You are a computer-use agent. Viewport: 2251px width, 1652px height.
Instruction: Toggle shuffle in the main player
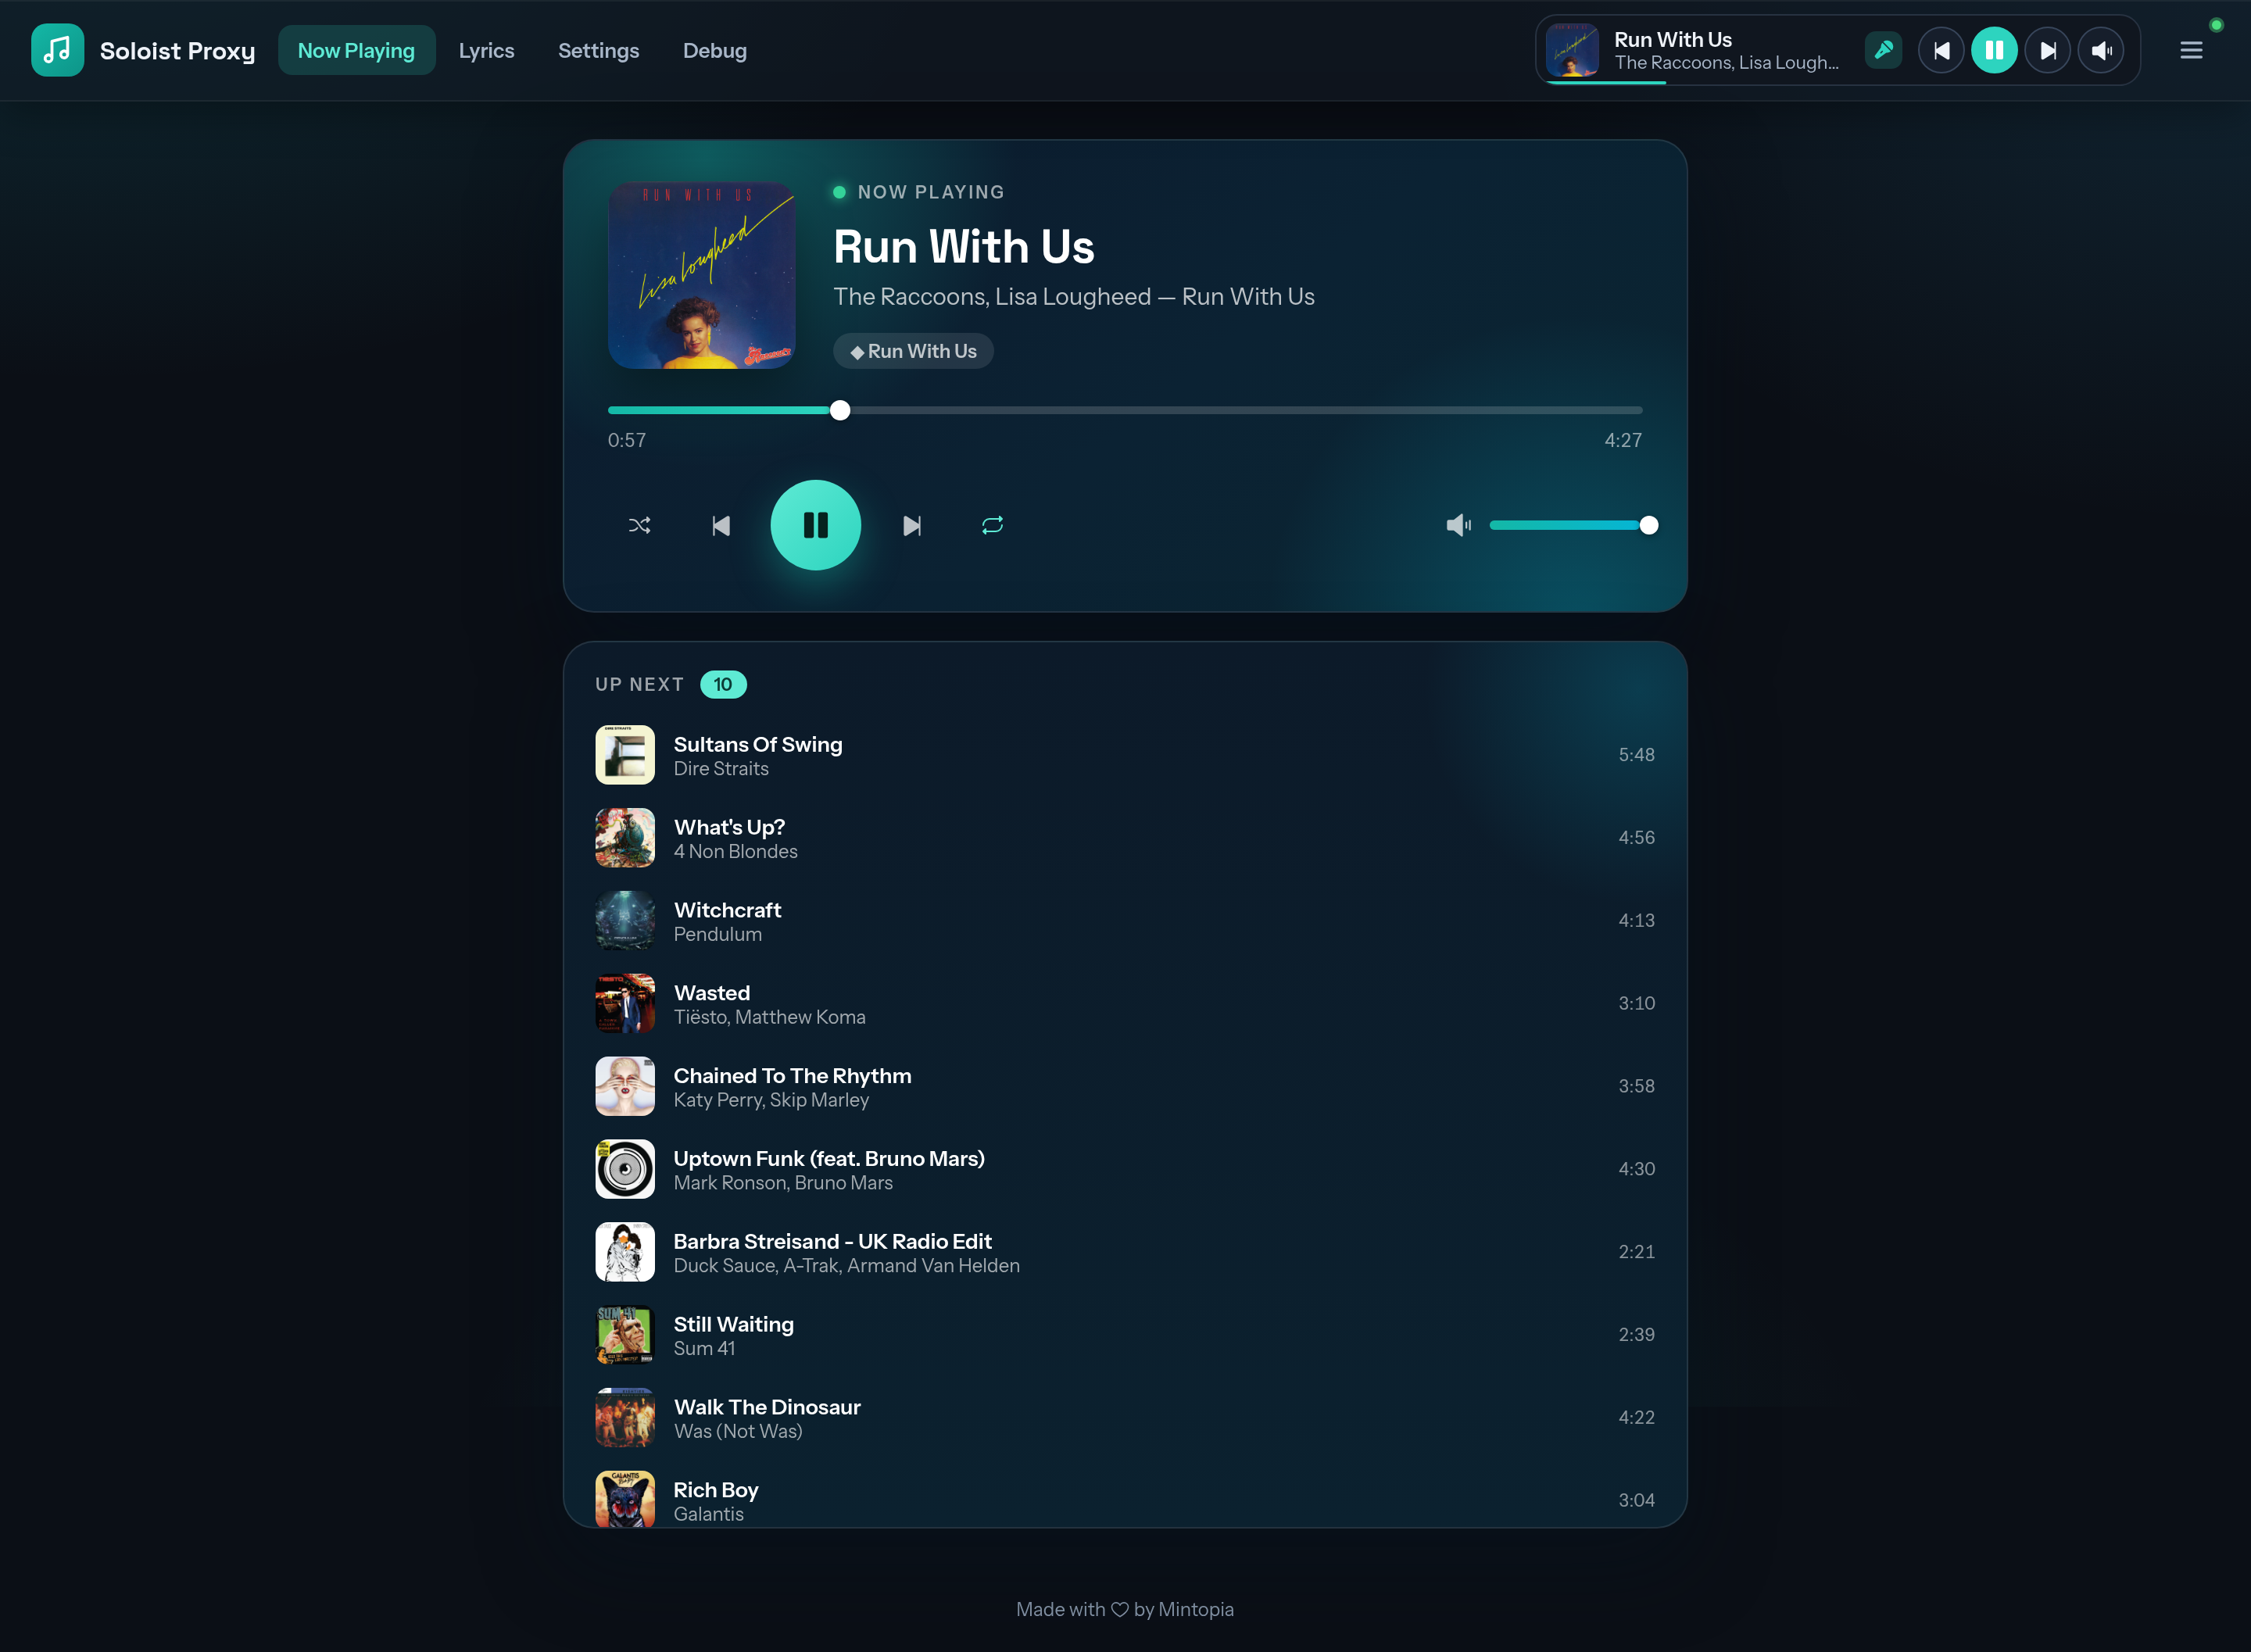pos(640,525)
